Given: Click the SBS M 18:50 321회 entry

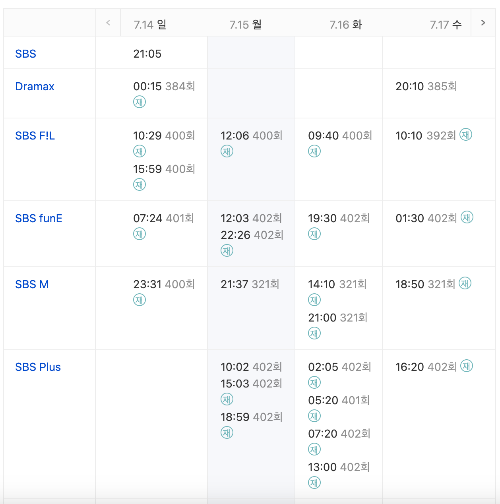Looking at the screenshot, I should click(x=425, y=284).
